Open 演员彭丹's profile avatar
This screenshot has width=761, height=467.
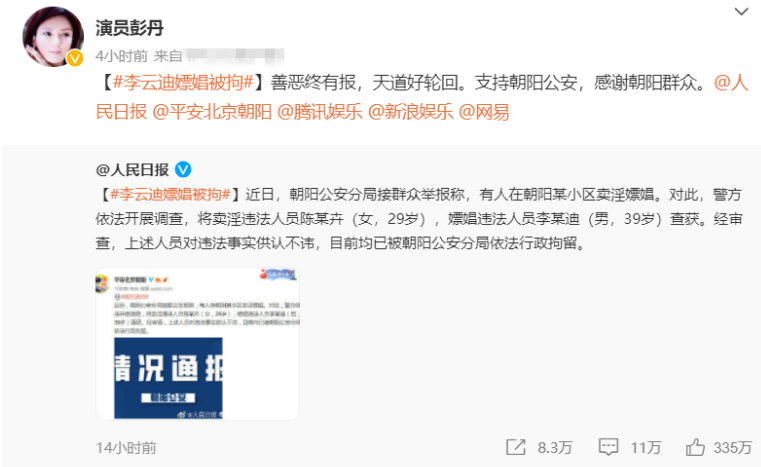(x=52, y=36)
